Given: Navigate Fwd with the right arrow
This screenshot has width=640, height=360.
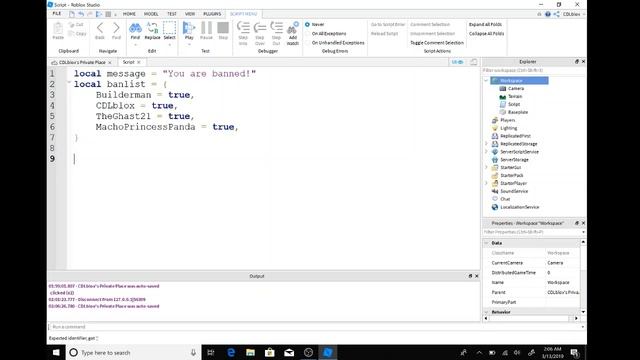Looking at the screenshot, I should tap(116, 31).
